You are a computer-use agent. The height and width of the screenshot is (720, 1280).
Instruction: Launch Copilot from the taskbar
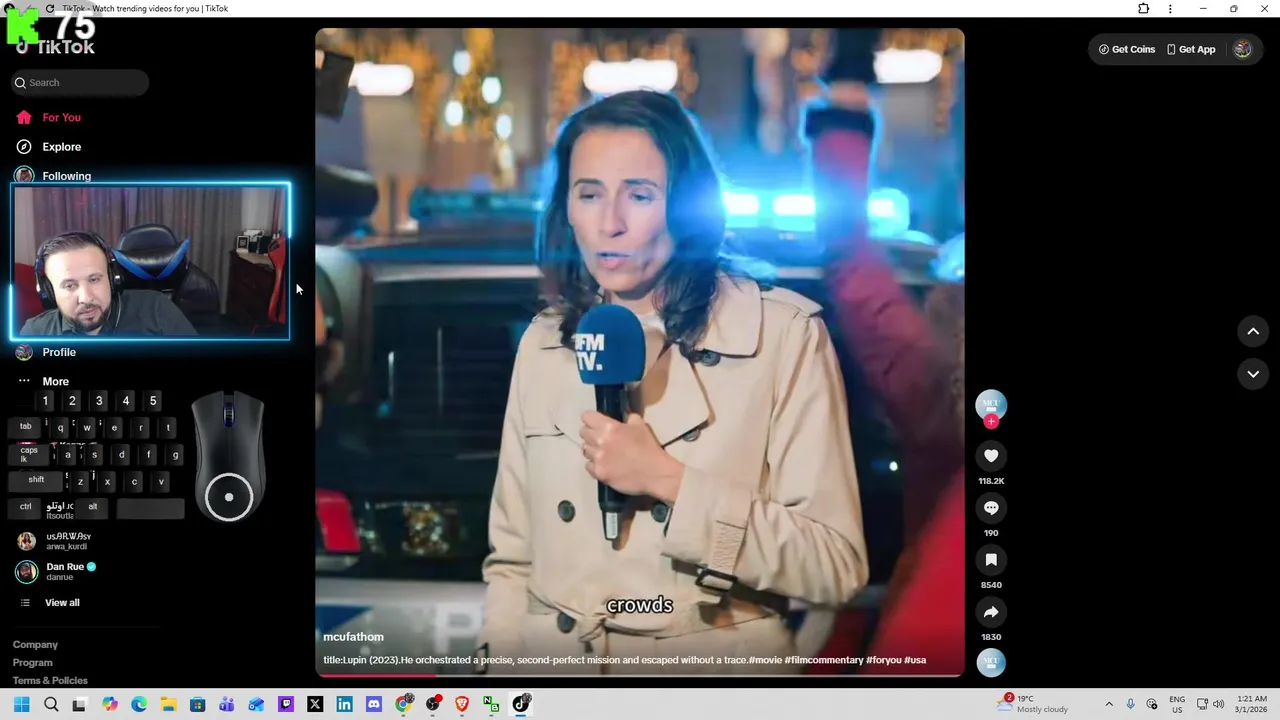tap(110, 704)
